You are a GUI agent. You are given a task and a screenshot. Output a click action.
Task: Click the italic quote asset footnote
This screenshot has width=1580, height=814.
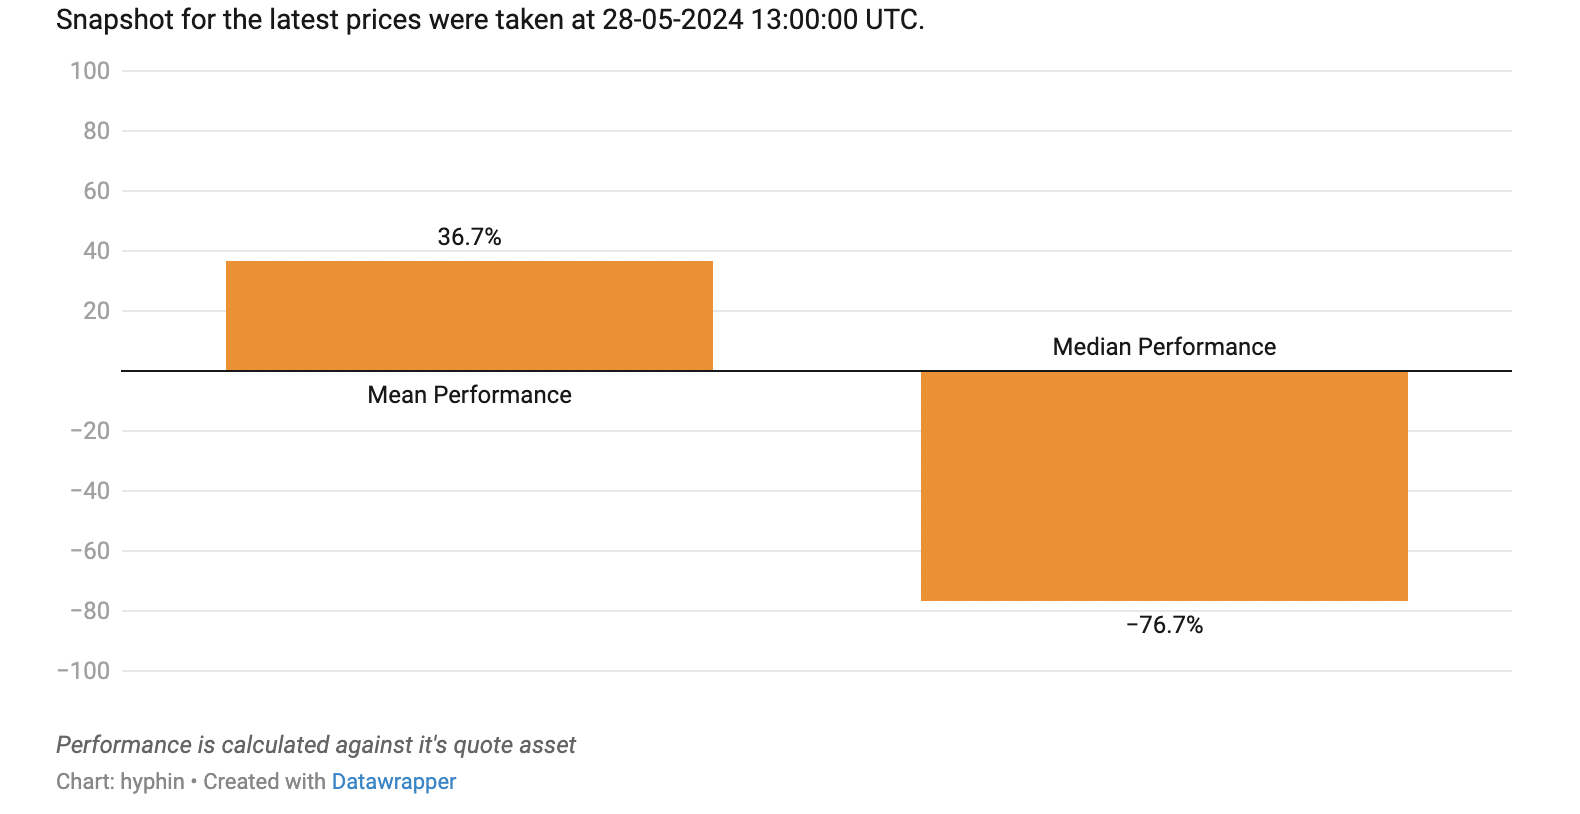tap(316, 745)
